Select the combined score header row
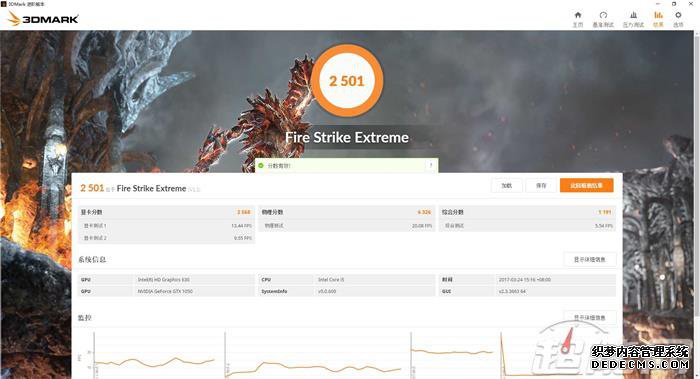This screenshot has height=379, width=700. coord(527,212)
